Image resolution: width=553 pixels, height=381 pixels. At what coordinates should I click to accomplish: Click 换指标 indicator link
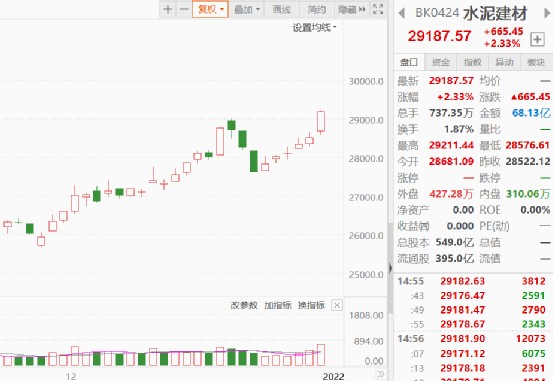pyautogui.click(x=311, y=305)
